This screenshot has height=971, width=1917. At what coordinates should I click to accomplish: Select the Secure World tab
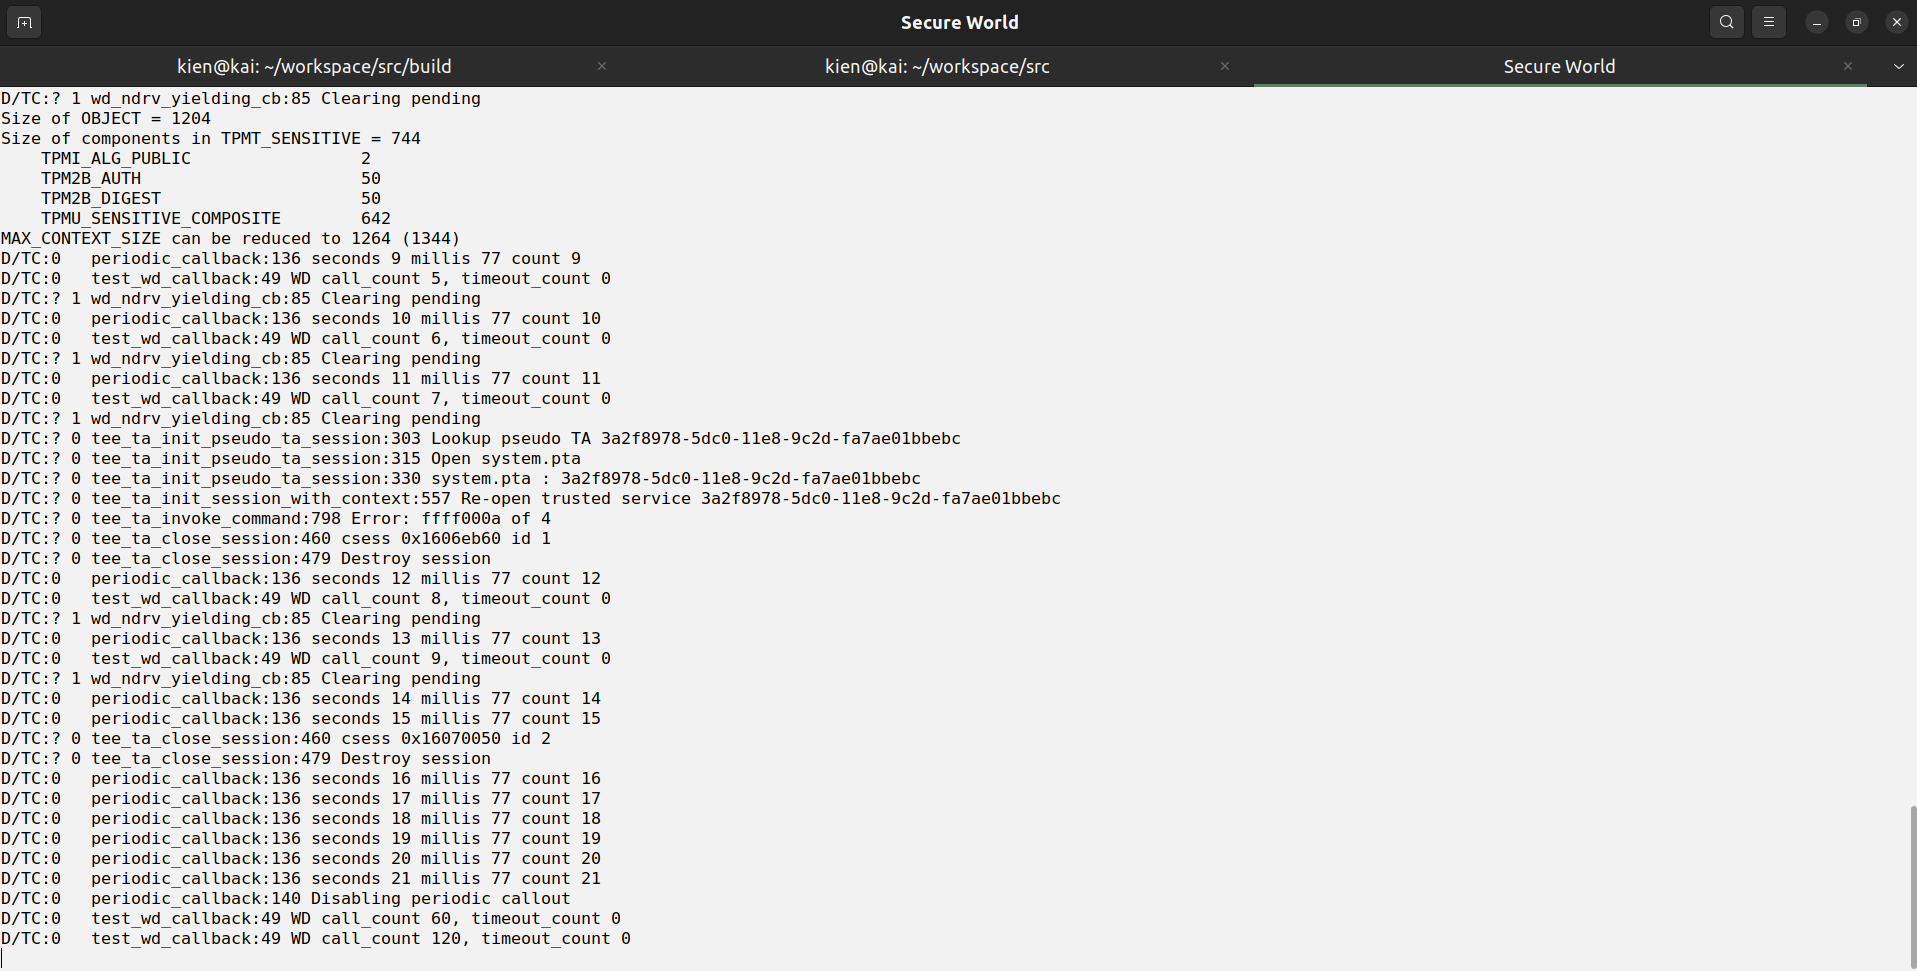[1559, 66]
